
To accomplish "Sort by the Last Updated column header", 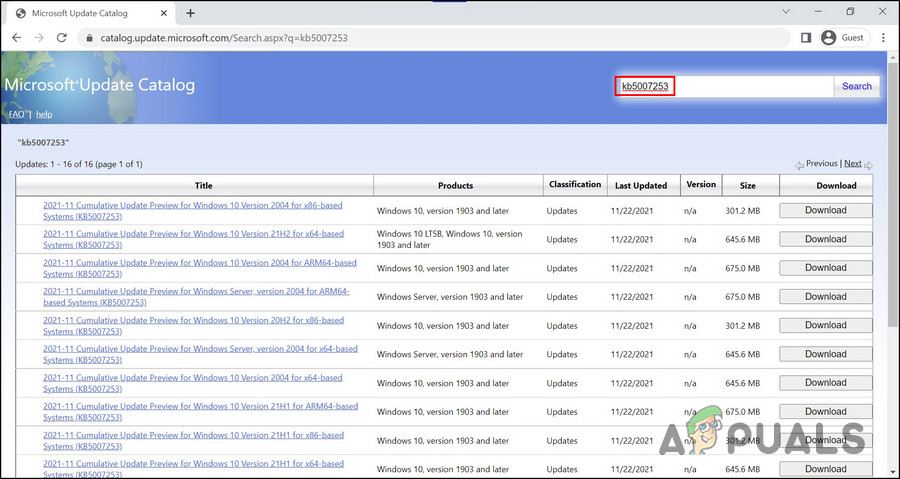I will click(641, 185).
